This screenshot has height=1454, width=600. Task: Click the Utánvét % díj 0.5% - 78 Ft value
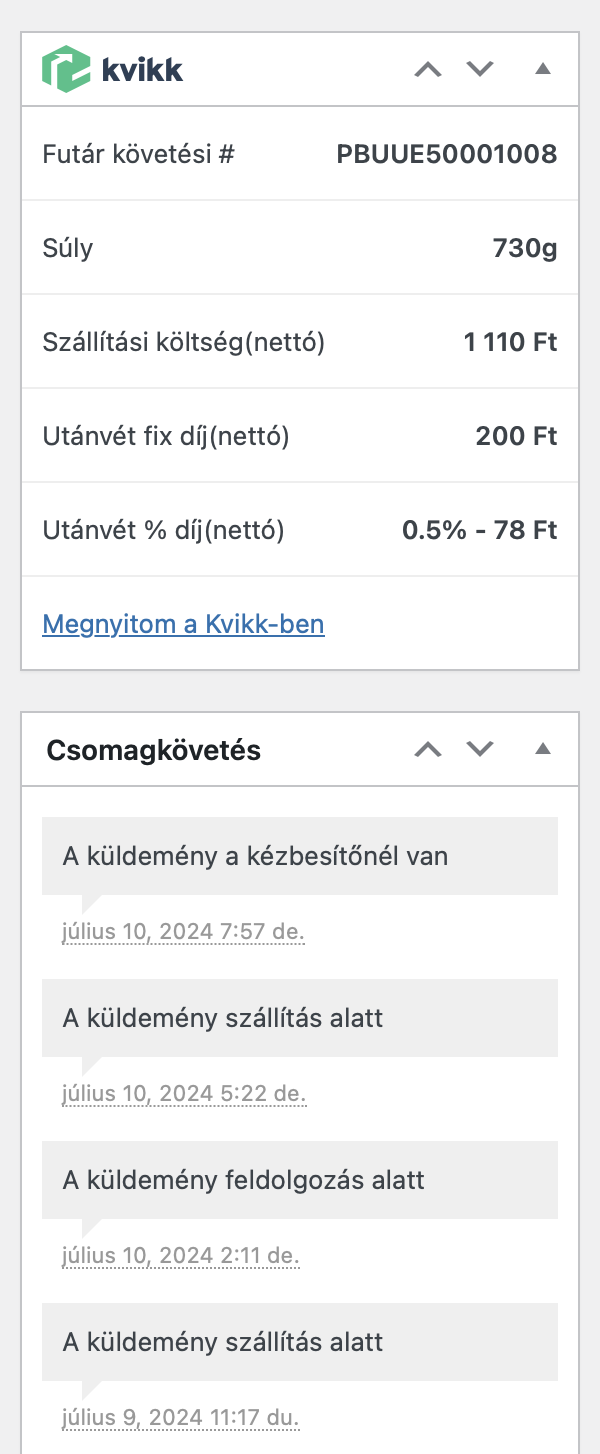480,530
